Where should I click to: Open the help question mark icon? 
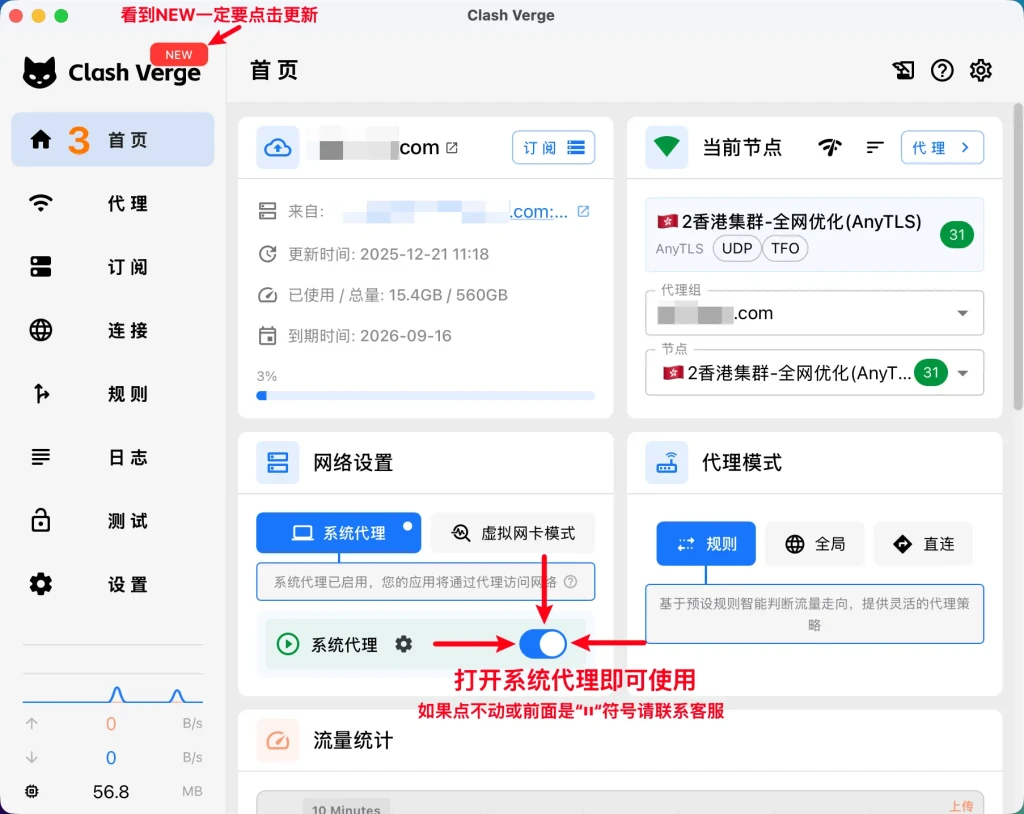(942, 70)
